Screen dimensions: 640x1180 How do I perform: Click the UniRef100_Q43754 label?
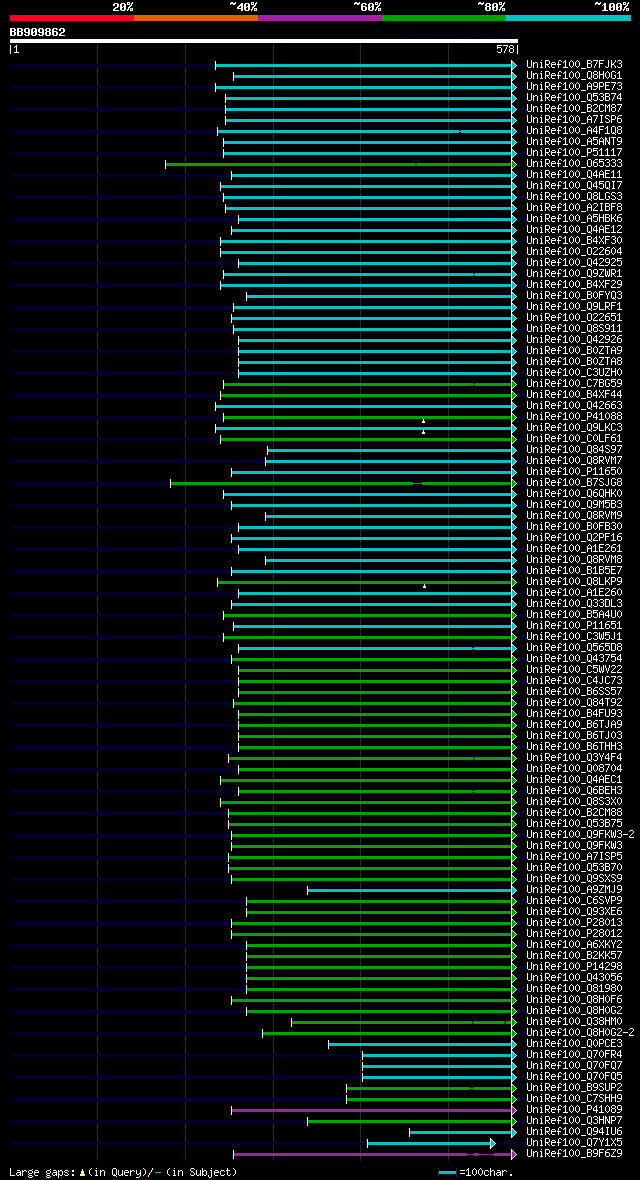coord(574,658)
